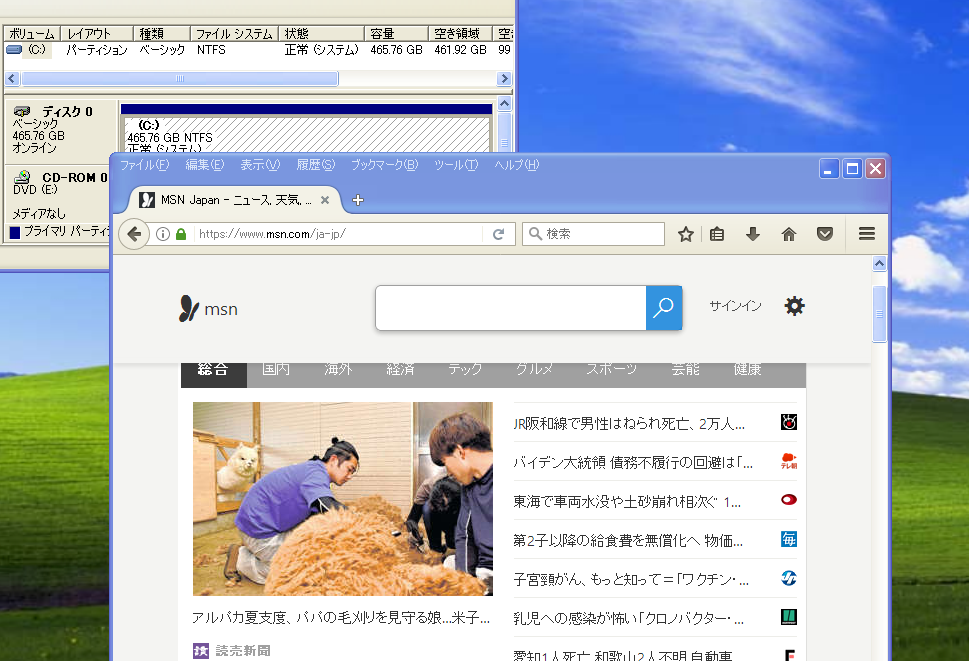Reload the page with refresh icon
969x661 pixels.
[499, 234]
